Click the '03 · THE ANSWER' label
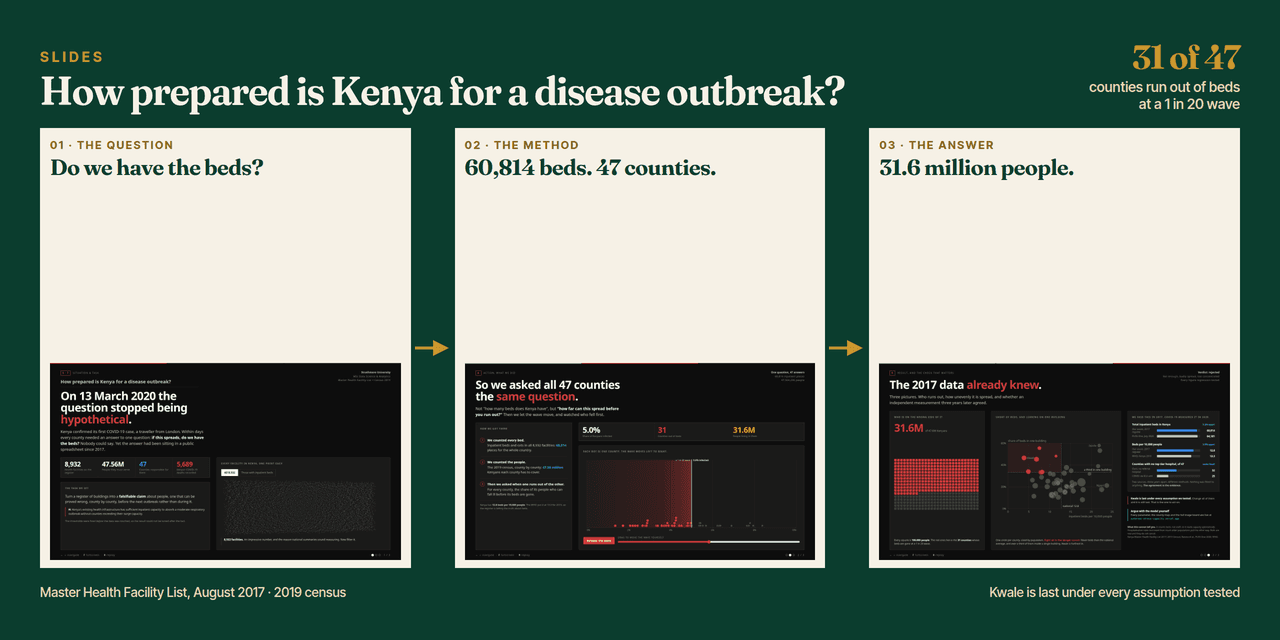The image size is (1280, 640). [x=937, y=145]
